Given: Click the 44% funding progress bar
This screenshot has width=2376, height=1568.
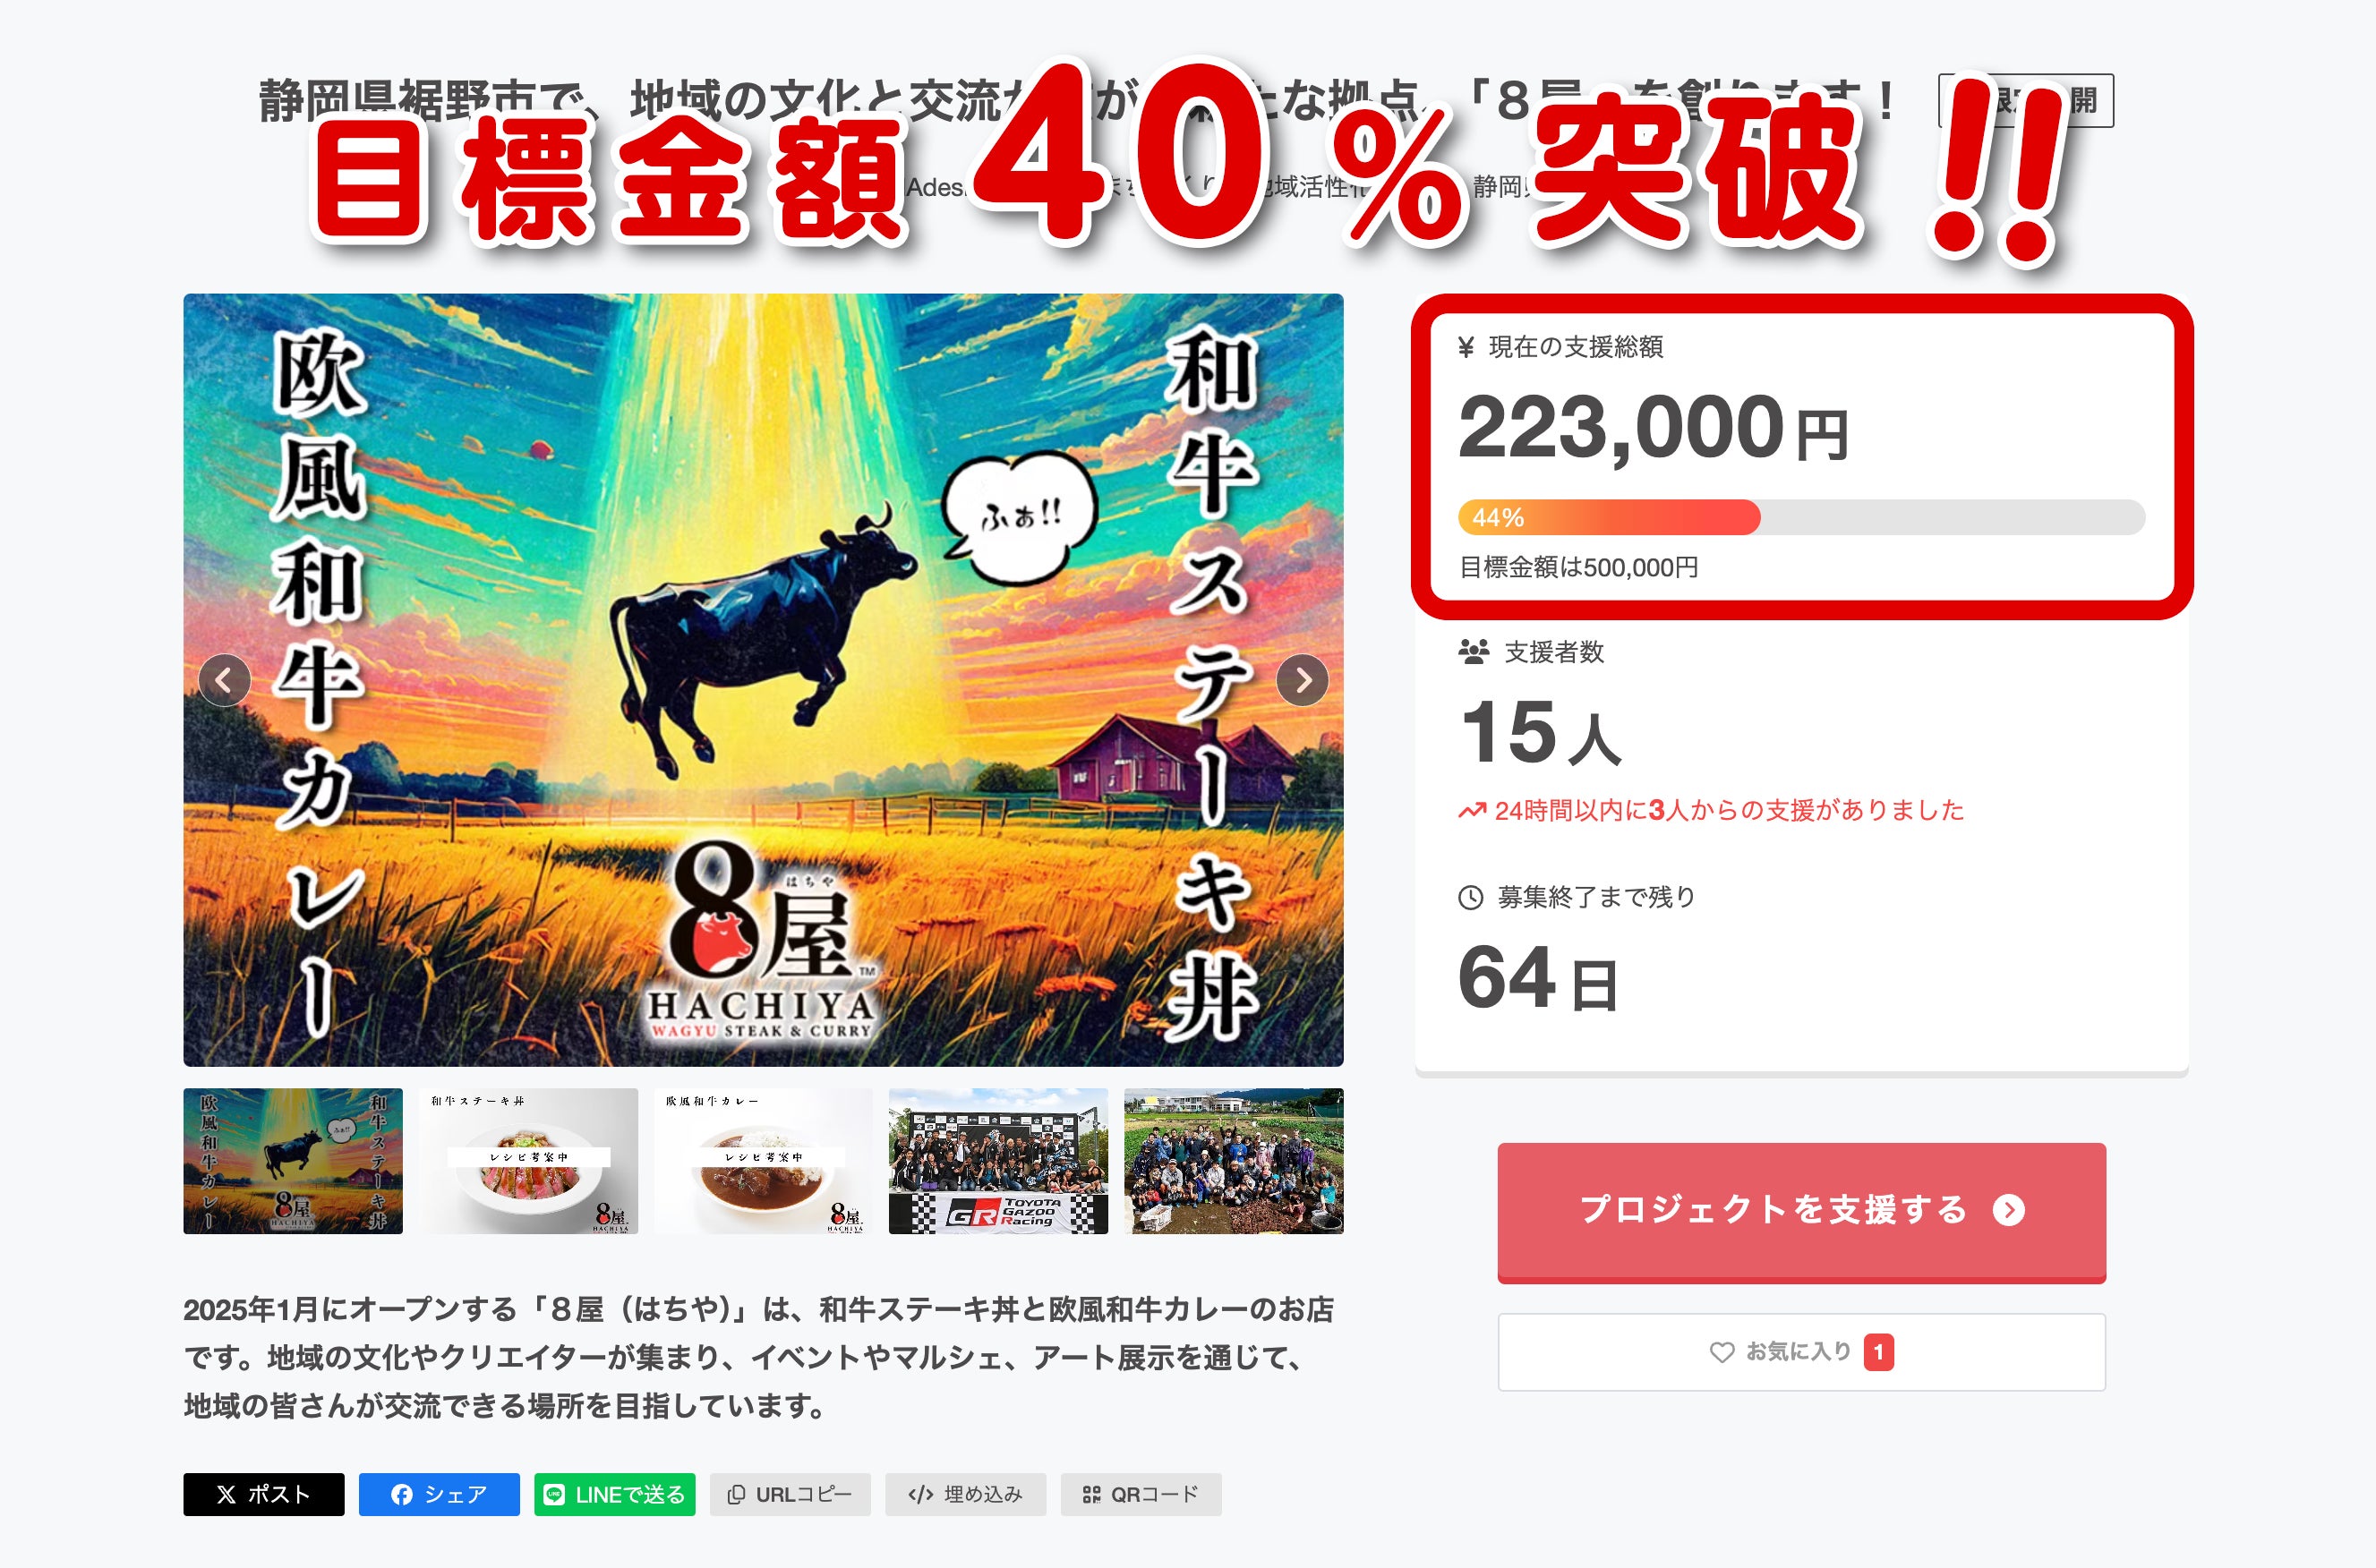Looking at the screenshot, I should tap(1802, 517).
